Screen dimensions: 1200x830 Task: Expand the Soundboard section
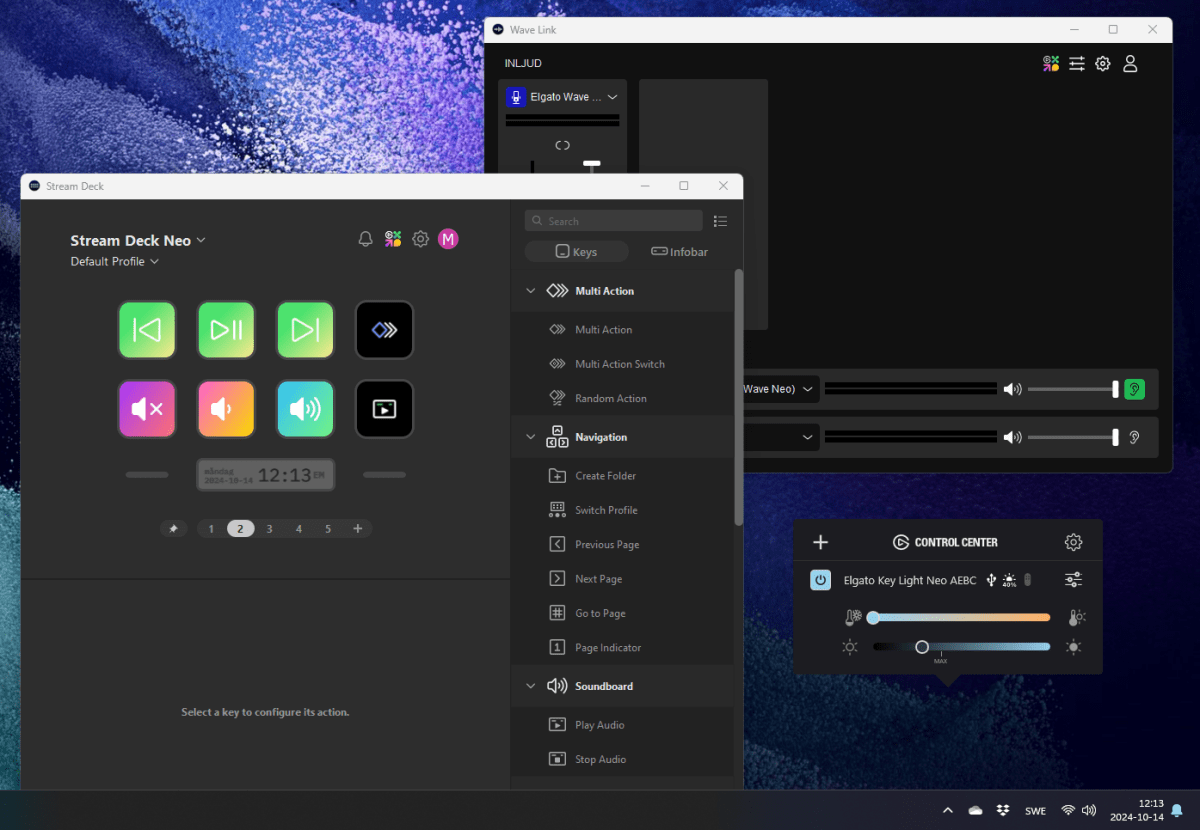point(531,686)
